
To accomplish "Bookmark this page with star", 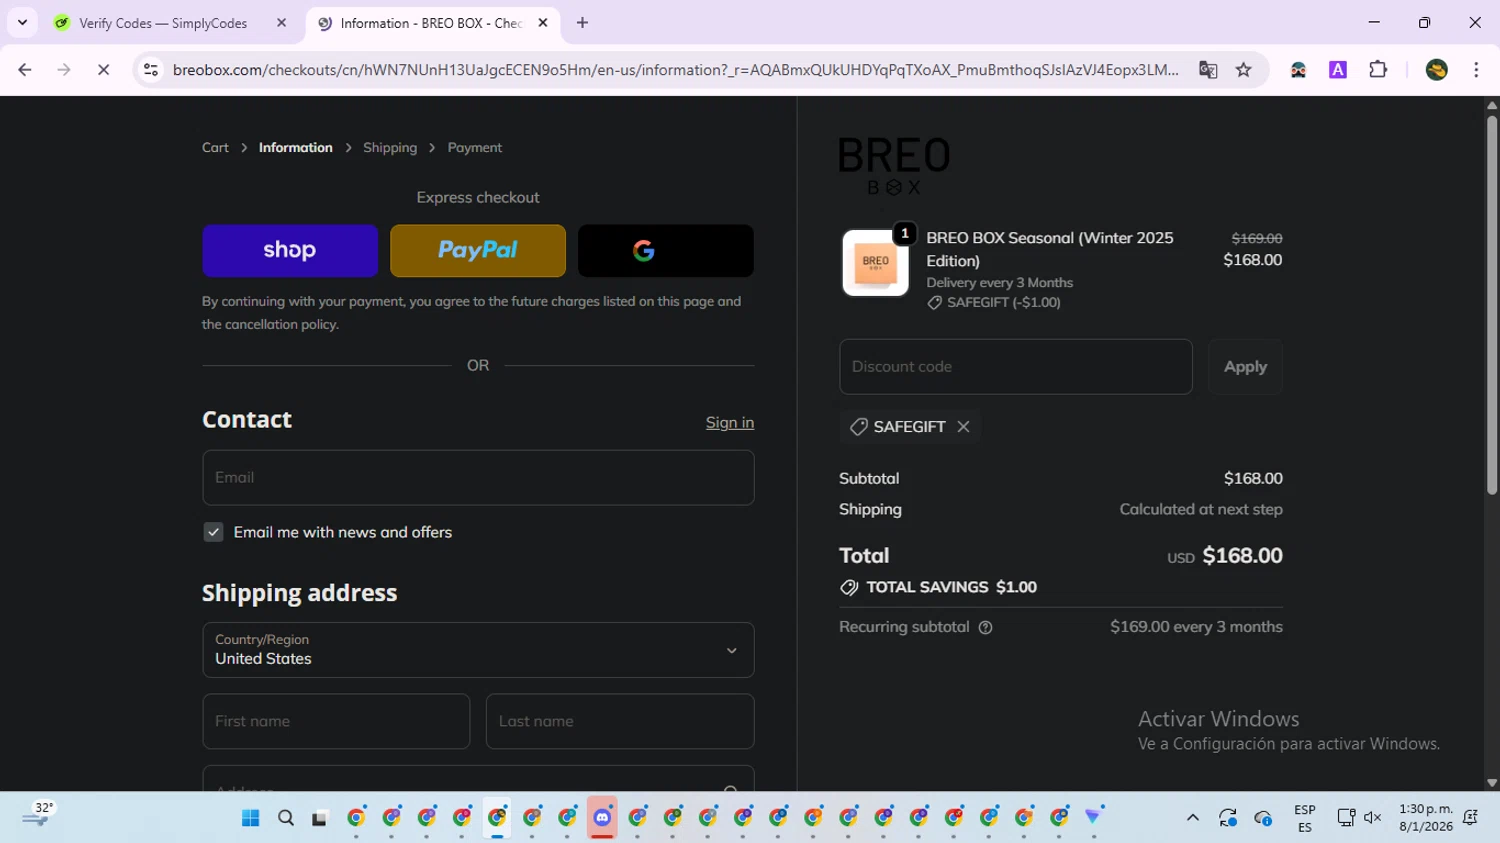I will 1244,70.
